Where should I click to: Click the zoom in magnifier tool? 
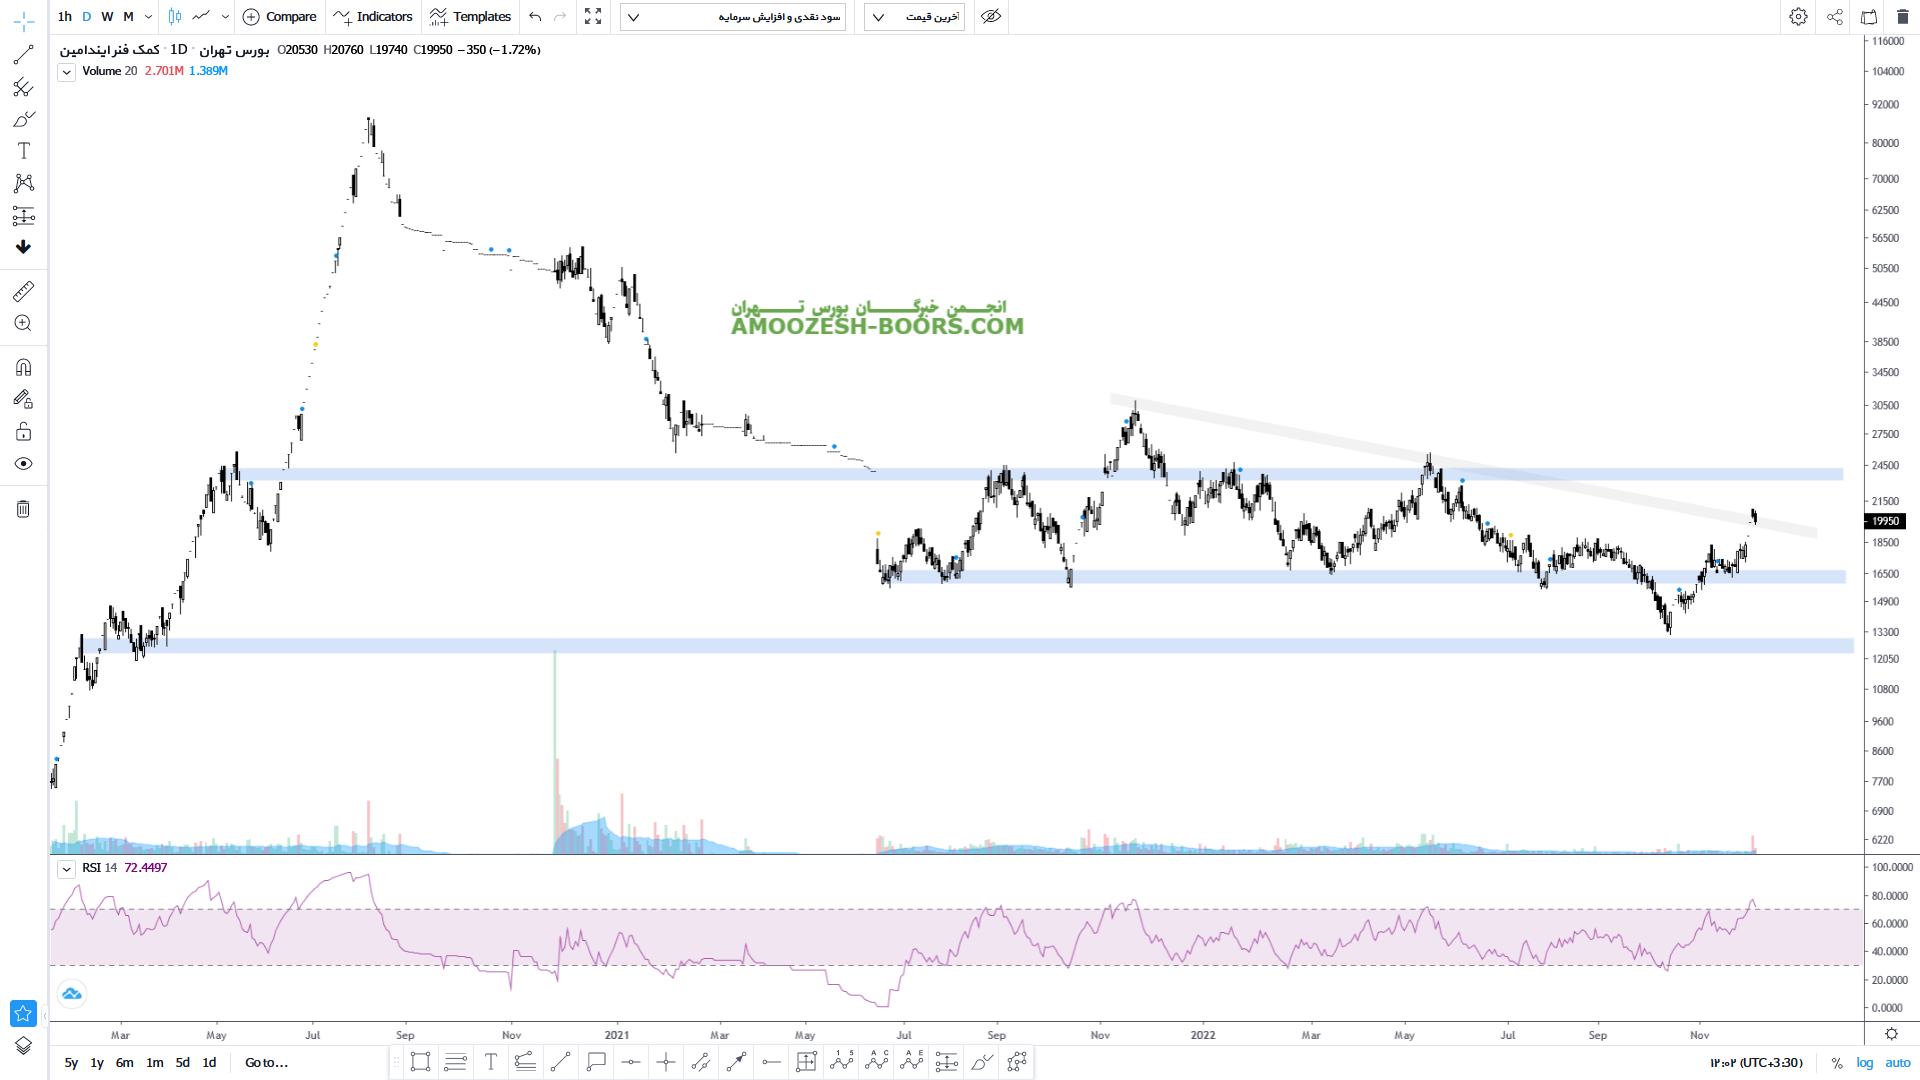pos(23,323)
